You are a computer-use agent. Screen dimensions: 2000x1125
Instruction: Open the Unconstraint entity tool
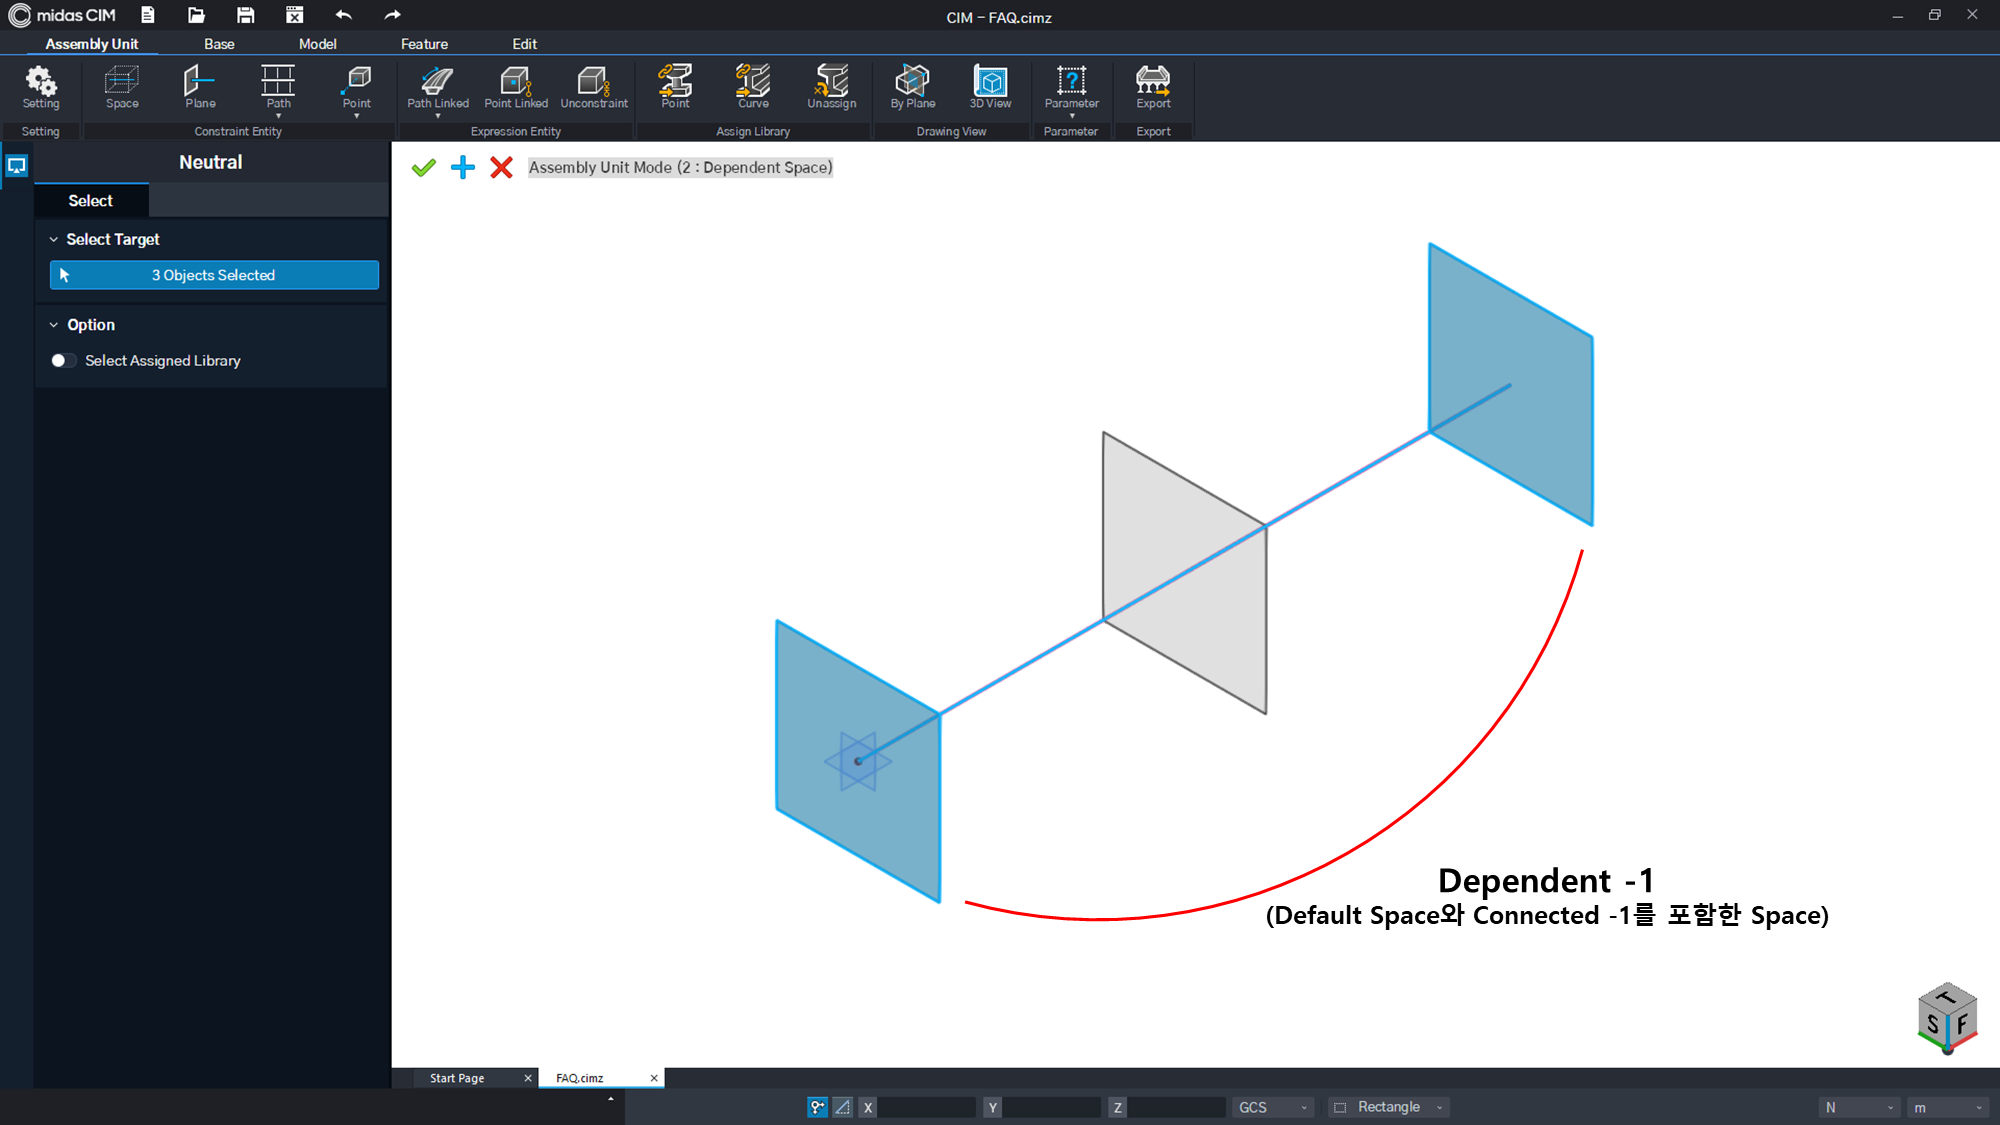(594, 87)
